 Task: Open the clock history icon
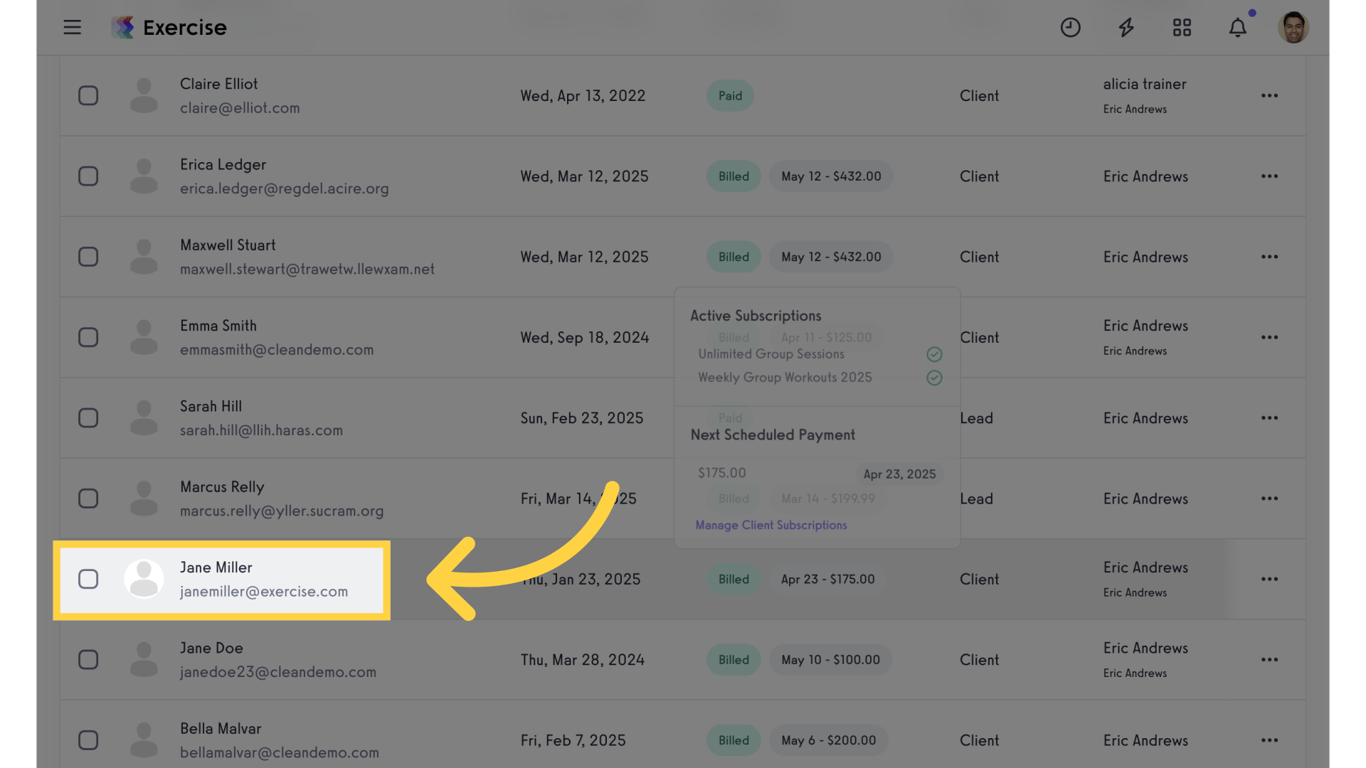1070,28
